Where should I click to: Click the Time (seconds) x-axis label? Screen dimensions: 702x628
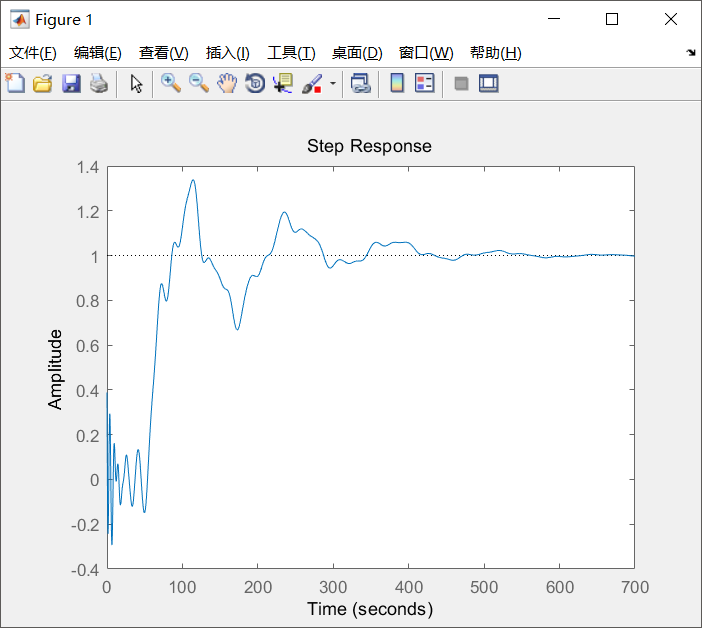pos(370,609)
